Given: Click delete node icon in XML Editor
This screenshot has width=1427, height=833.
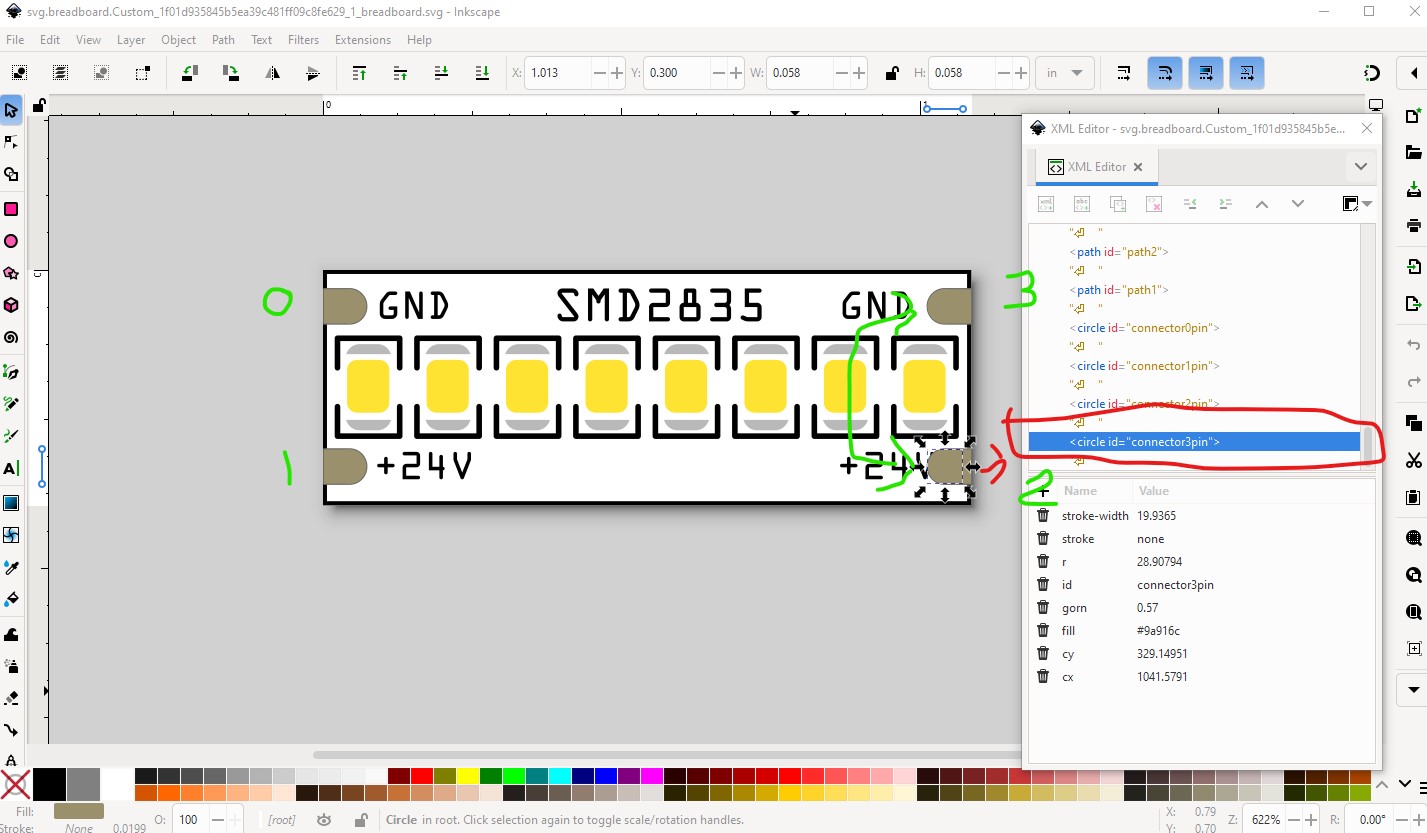Looking at the screenshot, I should pyautogui.click(x=1154, y=204).
